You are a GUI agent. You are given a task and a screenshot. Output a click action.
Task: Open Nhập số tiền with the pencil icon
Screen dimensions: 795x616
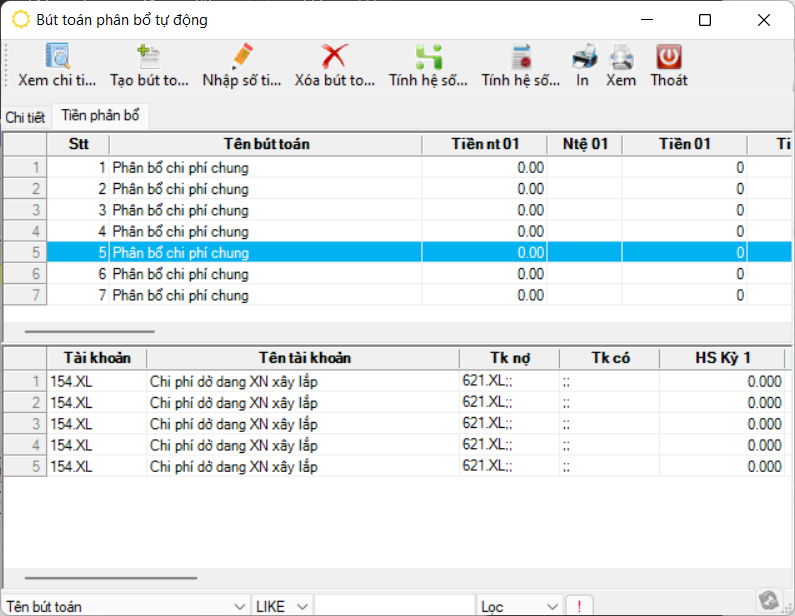(241, 56)
